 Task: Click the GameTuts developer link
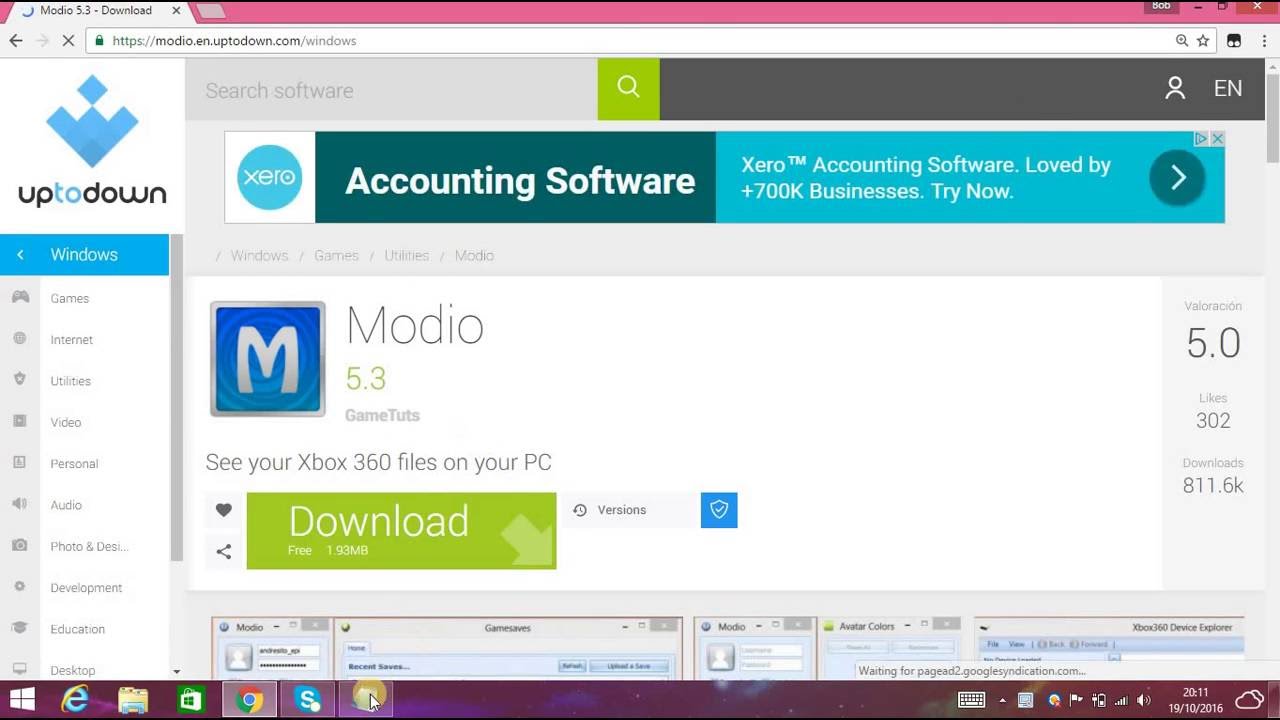382,415
